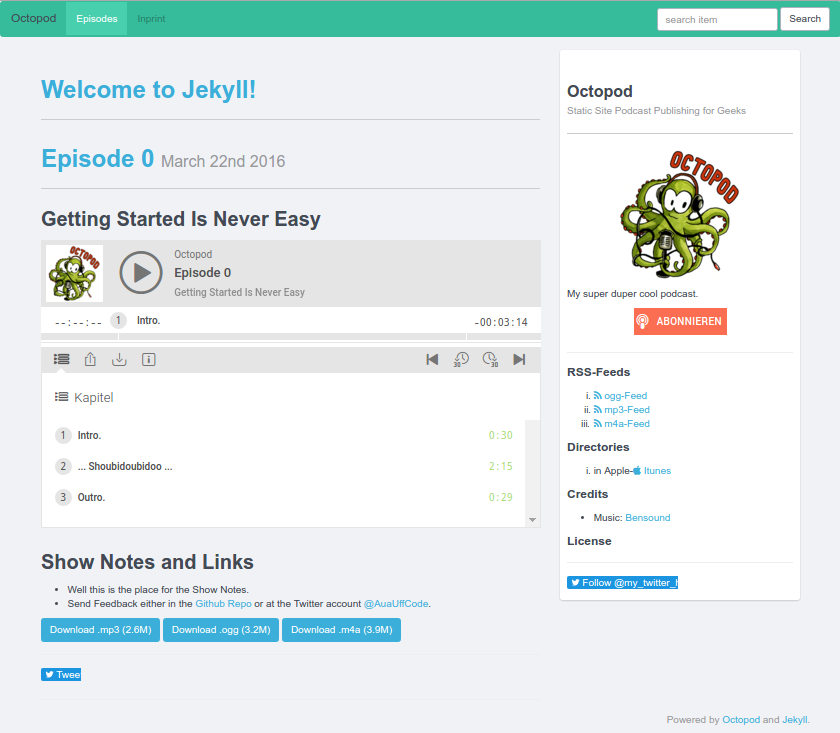Image resolution: width=840 pixels, height=733 pixels.
Task: Follow @my_twitter on Twitter
Action: click(x=622, y=582)
